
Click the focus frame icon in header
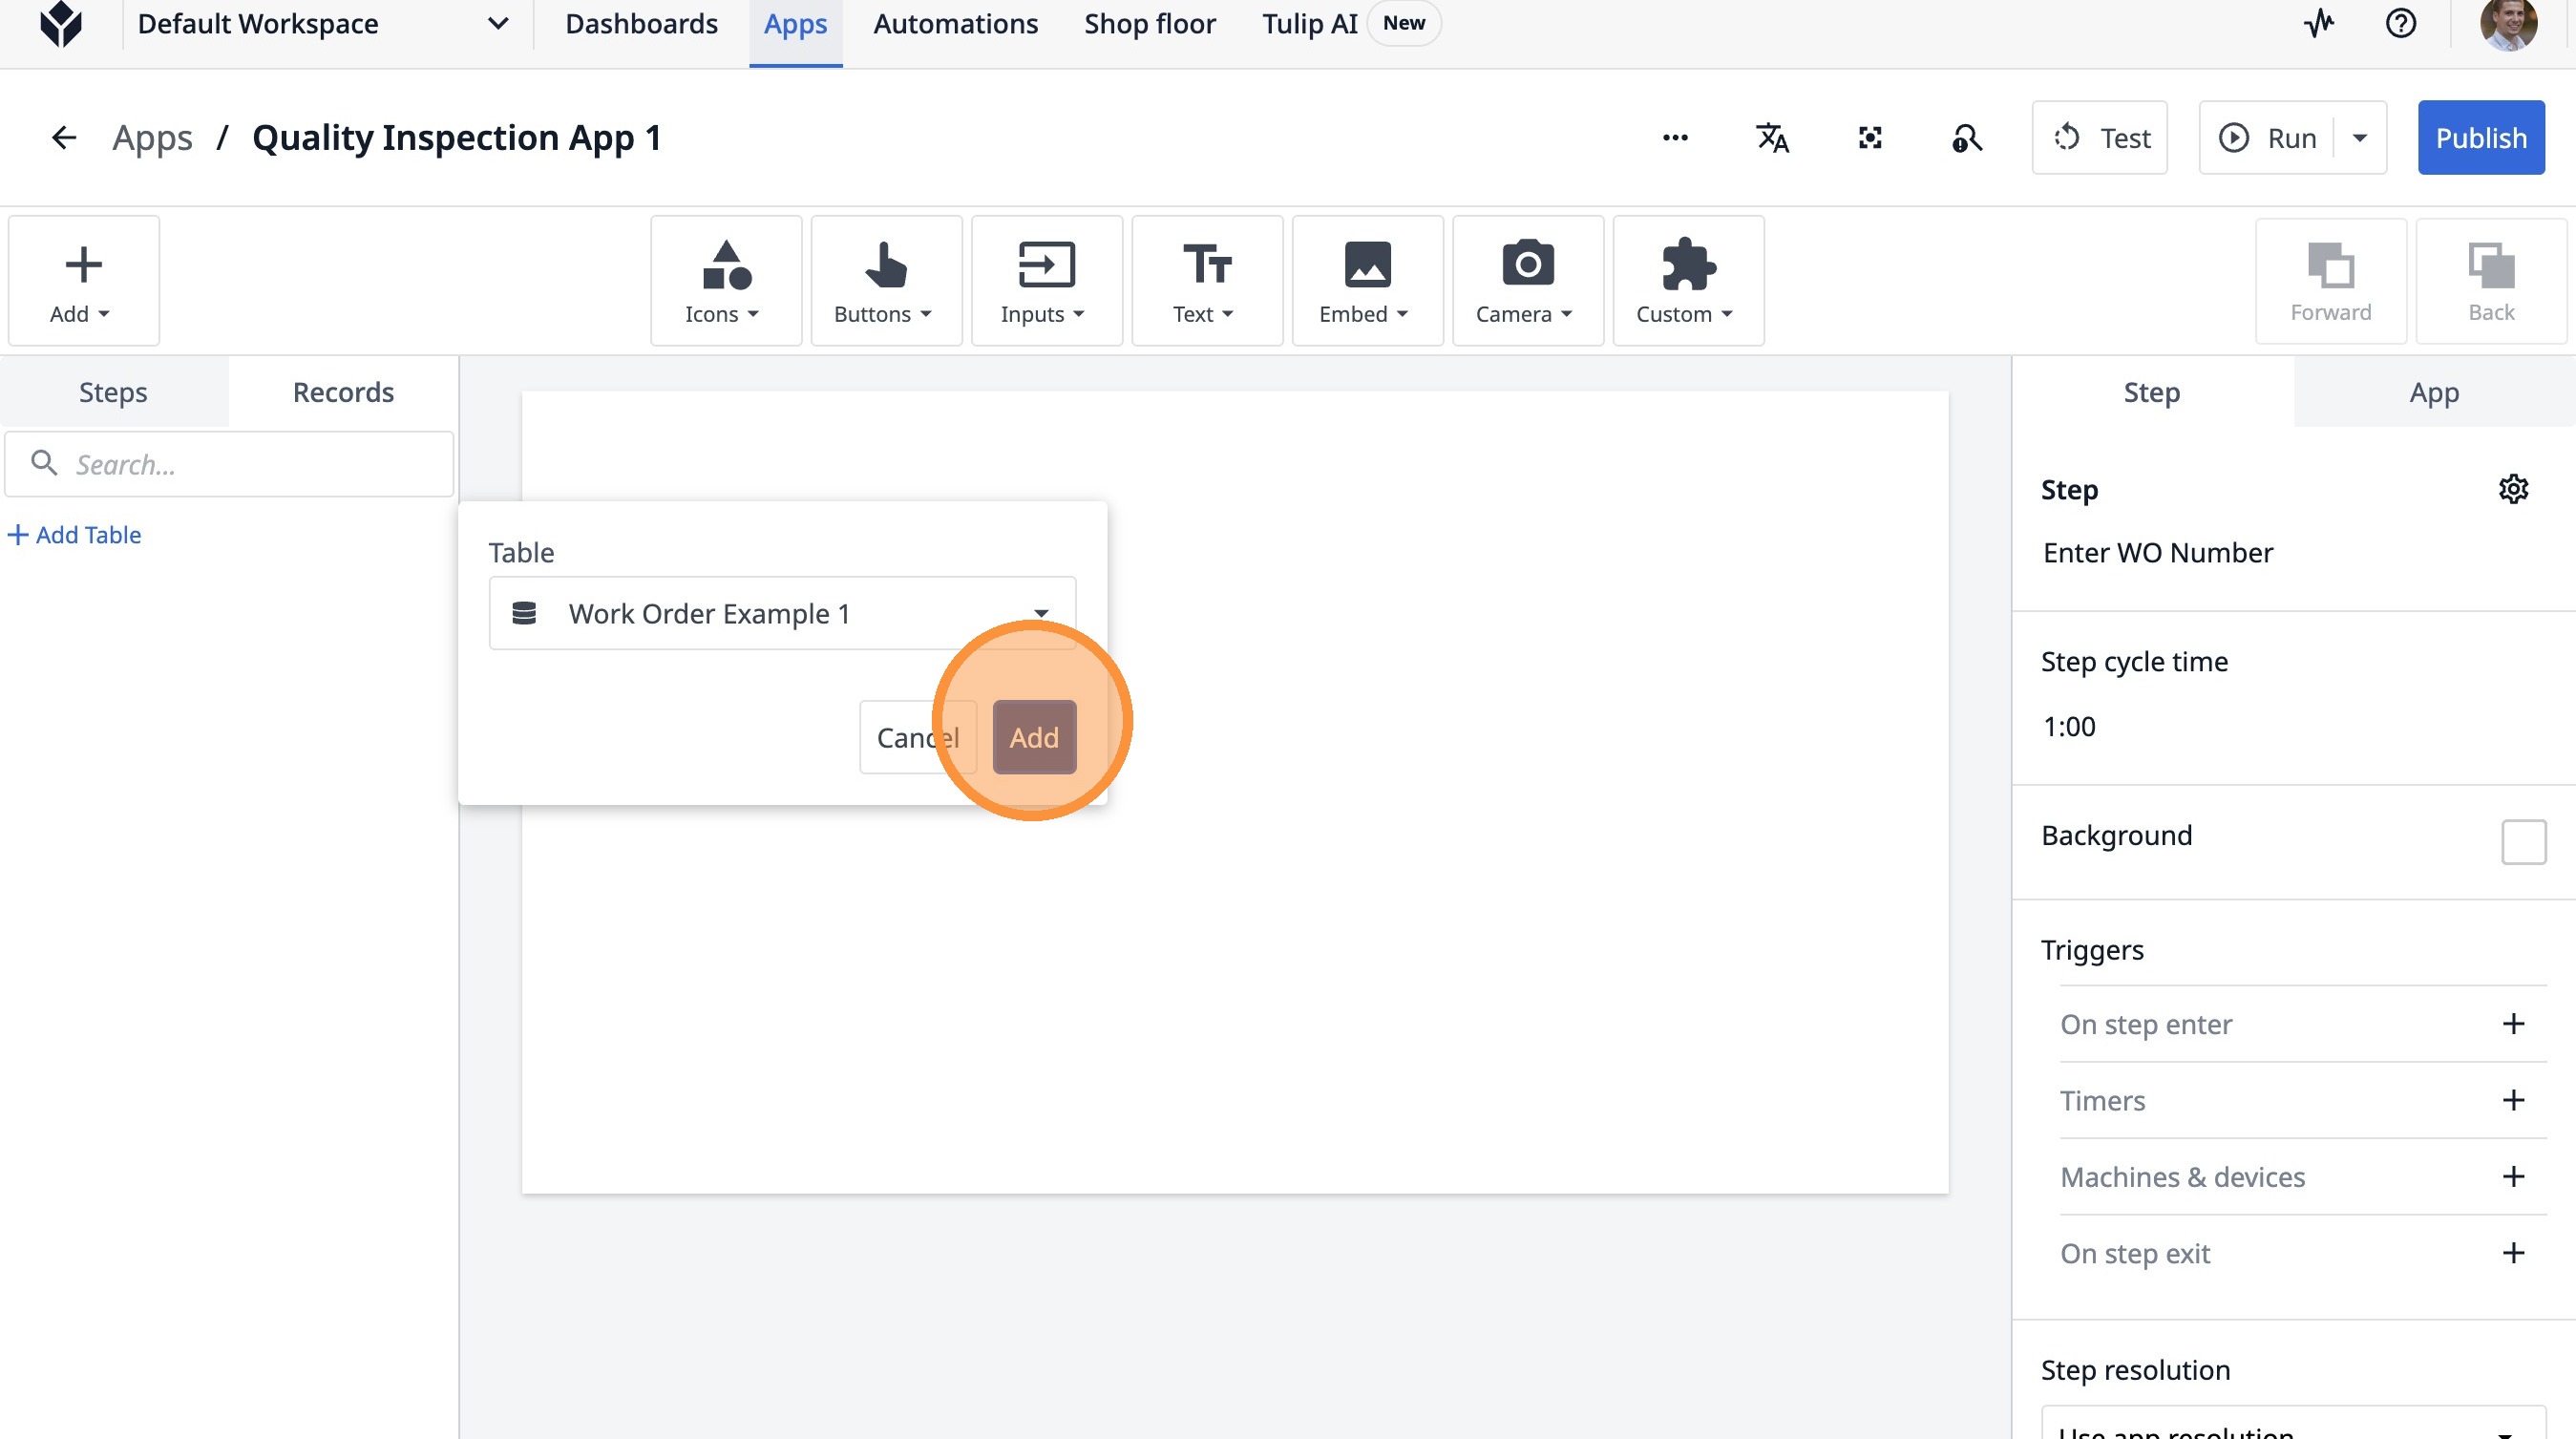[x=1870, y=137]
